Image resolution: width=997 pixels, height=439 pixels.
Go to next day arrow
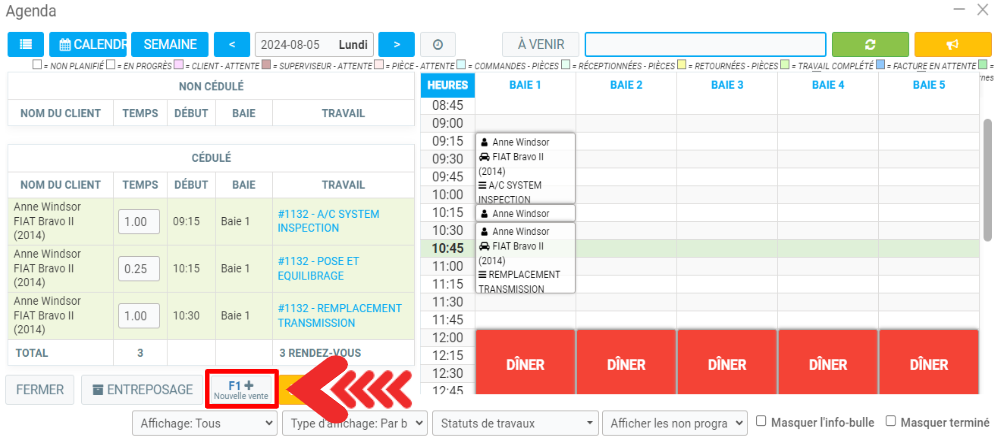tap(396, 45)
